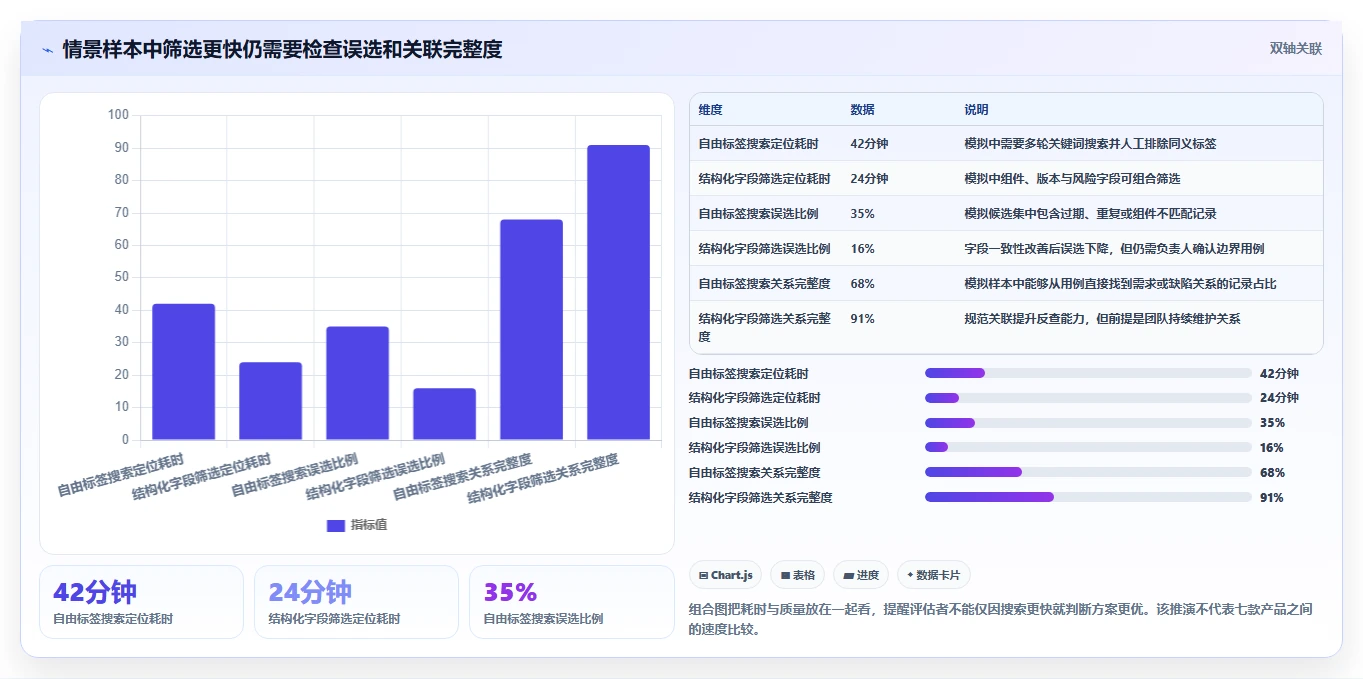Image resolution: width=1363 pixels, height=679 pixels.
Task: Select table row 结构化字段筛选定位耗时
Action: [x=1006, y=179]
